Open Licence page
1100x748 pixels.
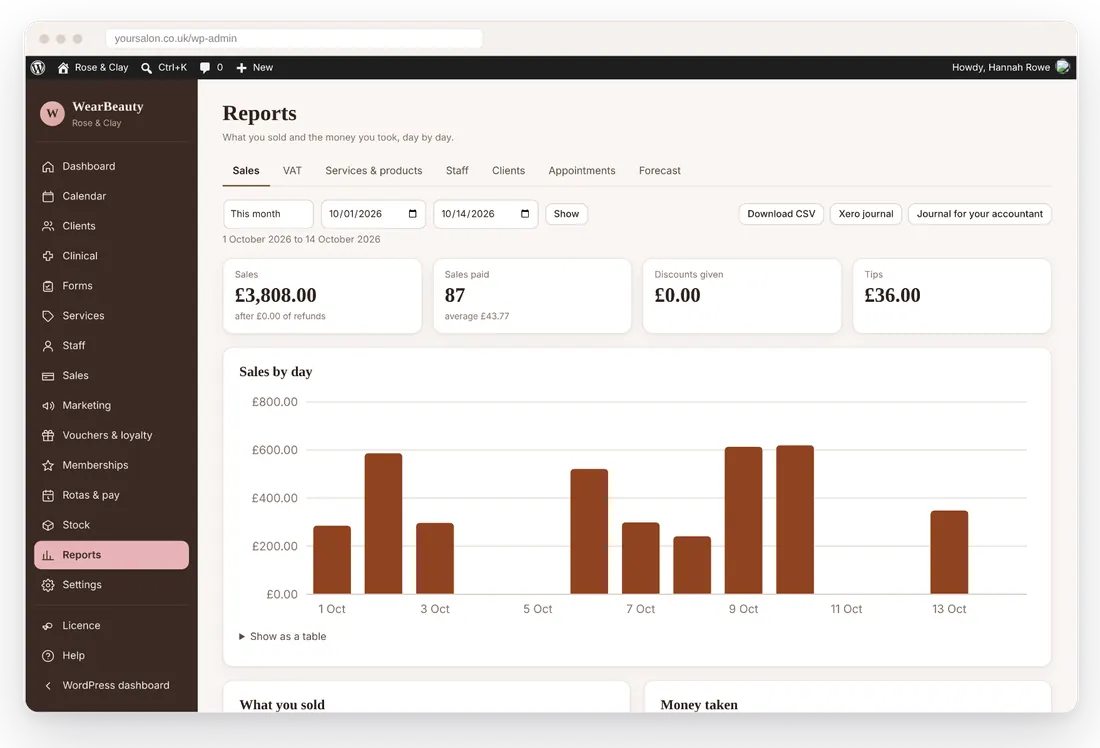point(111,626)
